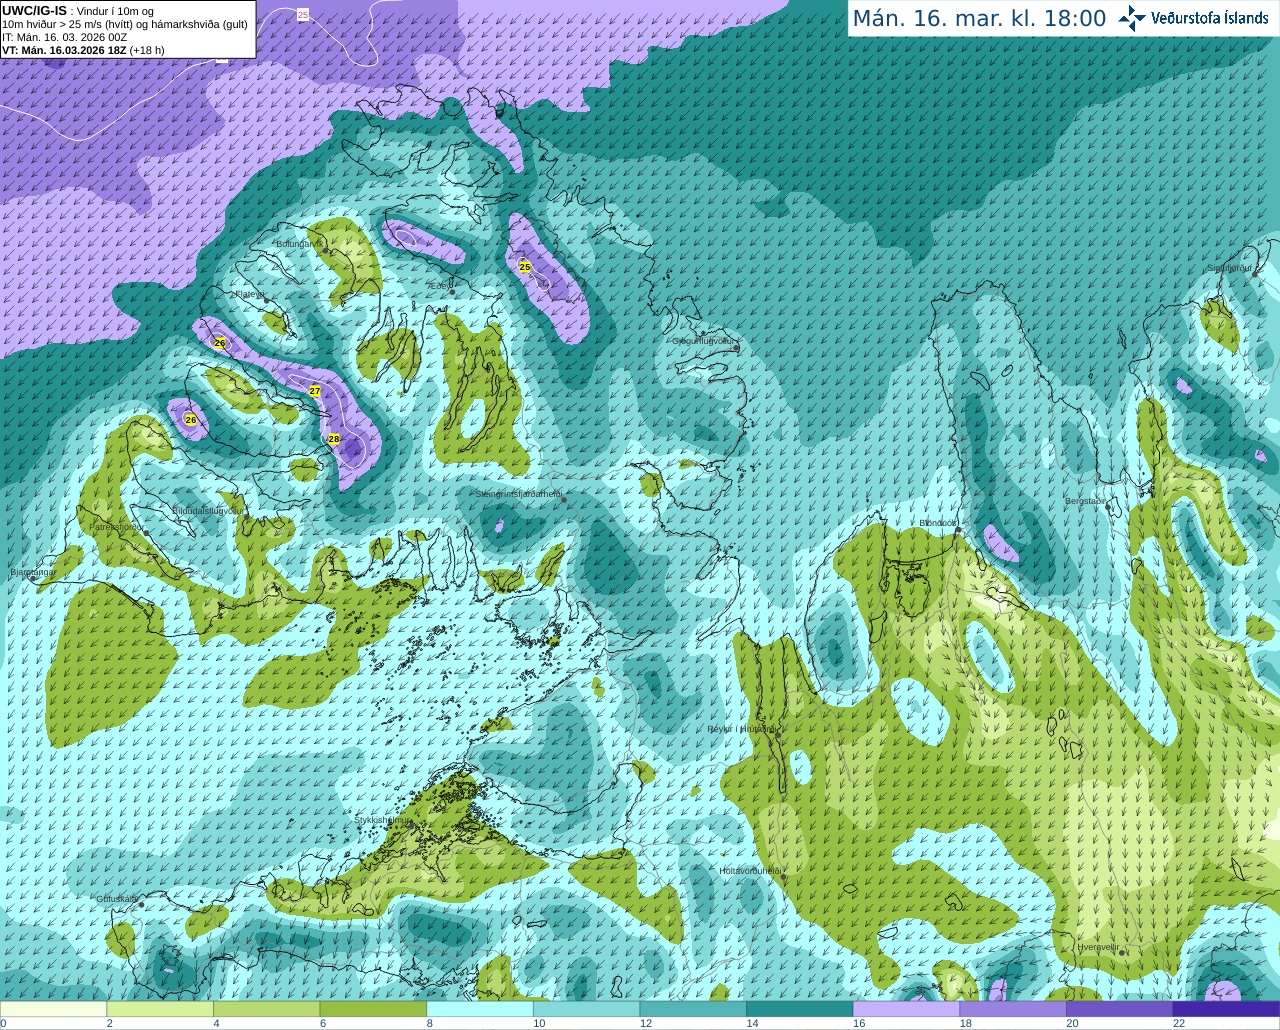Image resolution: width=1280 pixels, height=1030 pixels.
Task: Pick the 6–8 olive green scale swatch
Action: [373, 1009]
